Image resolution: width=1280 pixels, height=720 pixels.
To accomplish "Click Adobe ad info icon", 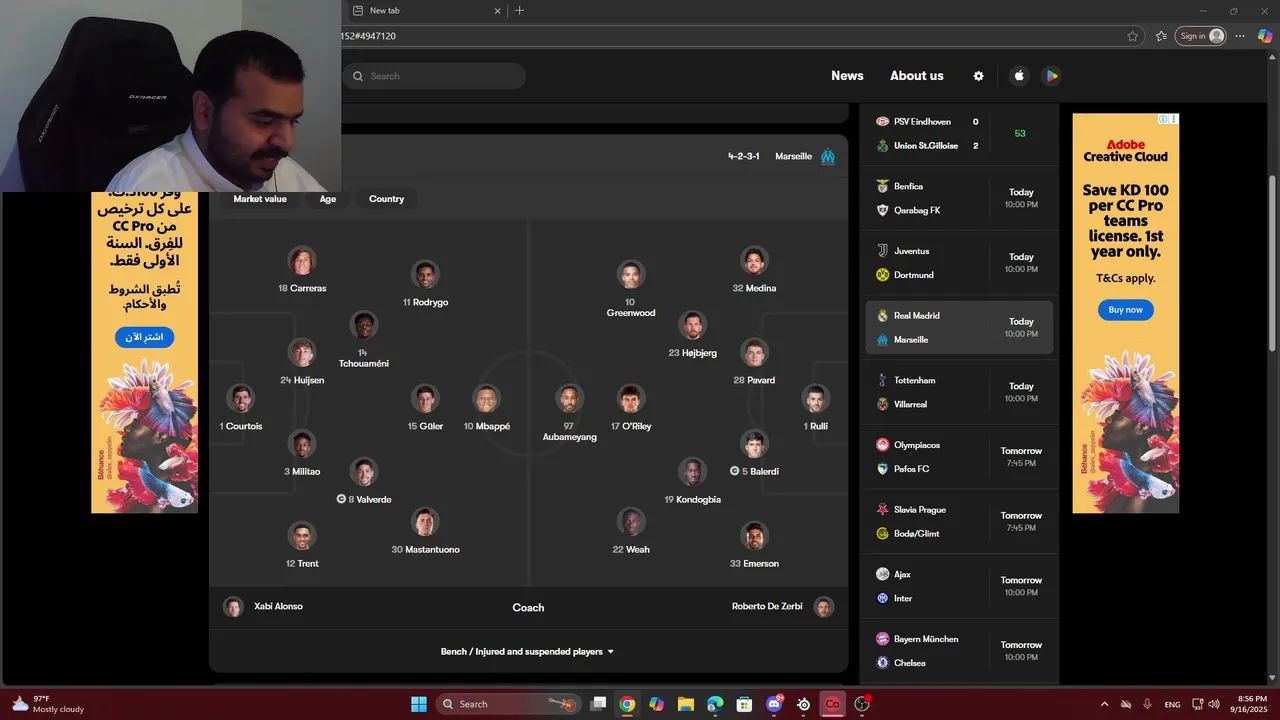I will (1163, 119).
